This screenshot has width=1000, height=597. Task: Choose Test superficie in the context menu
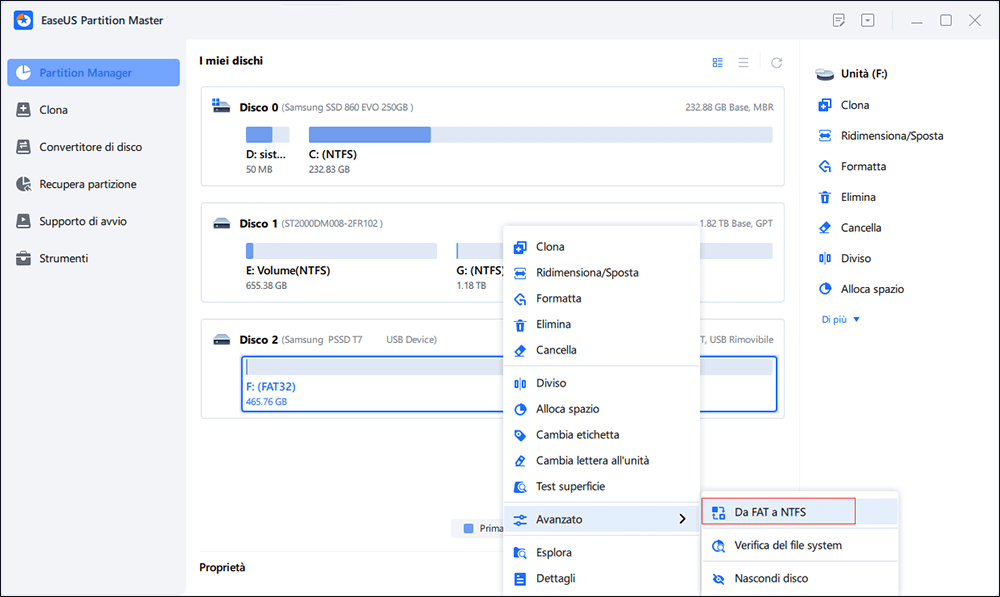[601, 487]
